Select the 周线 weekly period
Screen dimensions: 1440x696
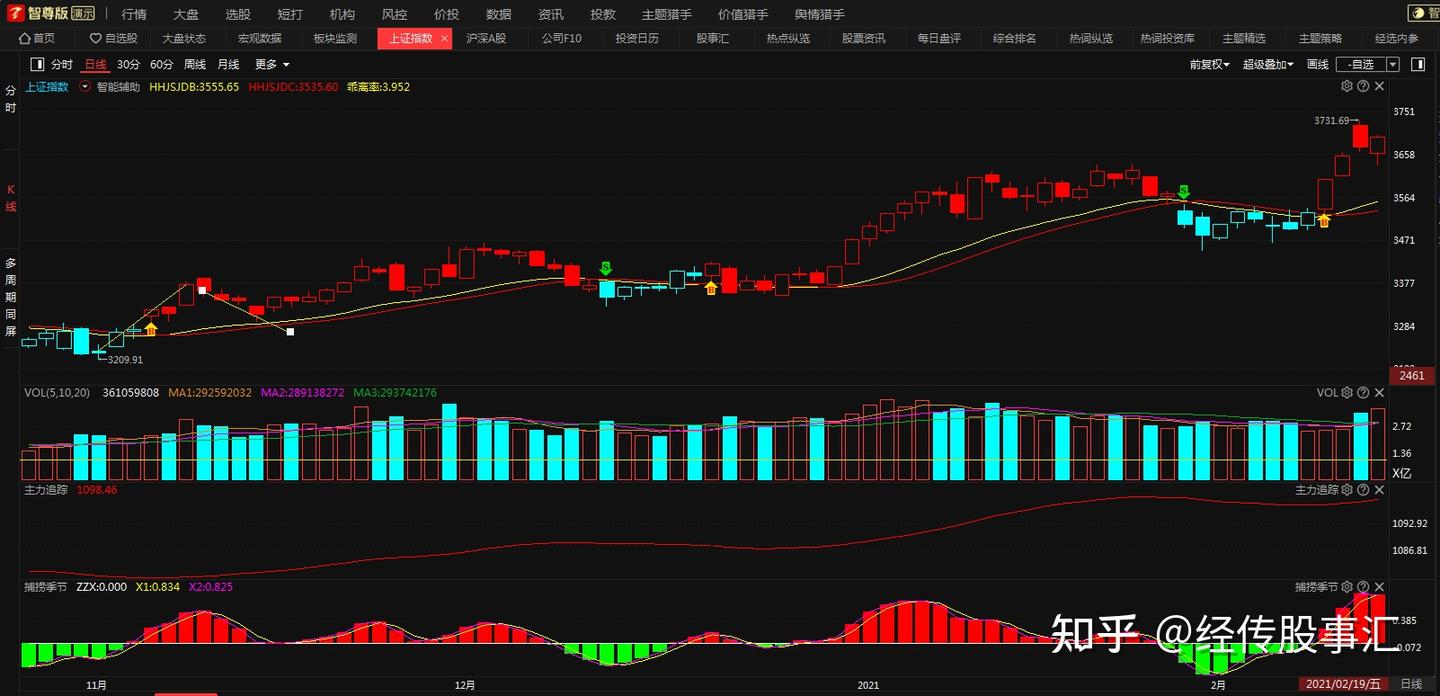click(195, 64)
